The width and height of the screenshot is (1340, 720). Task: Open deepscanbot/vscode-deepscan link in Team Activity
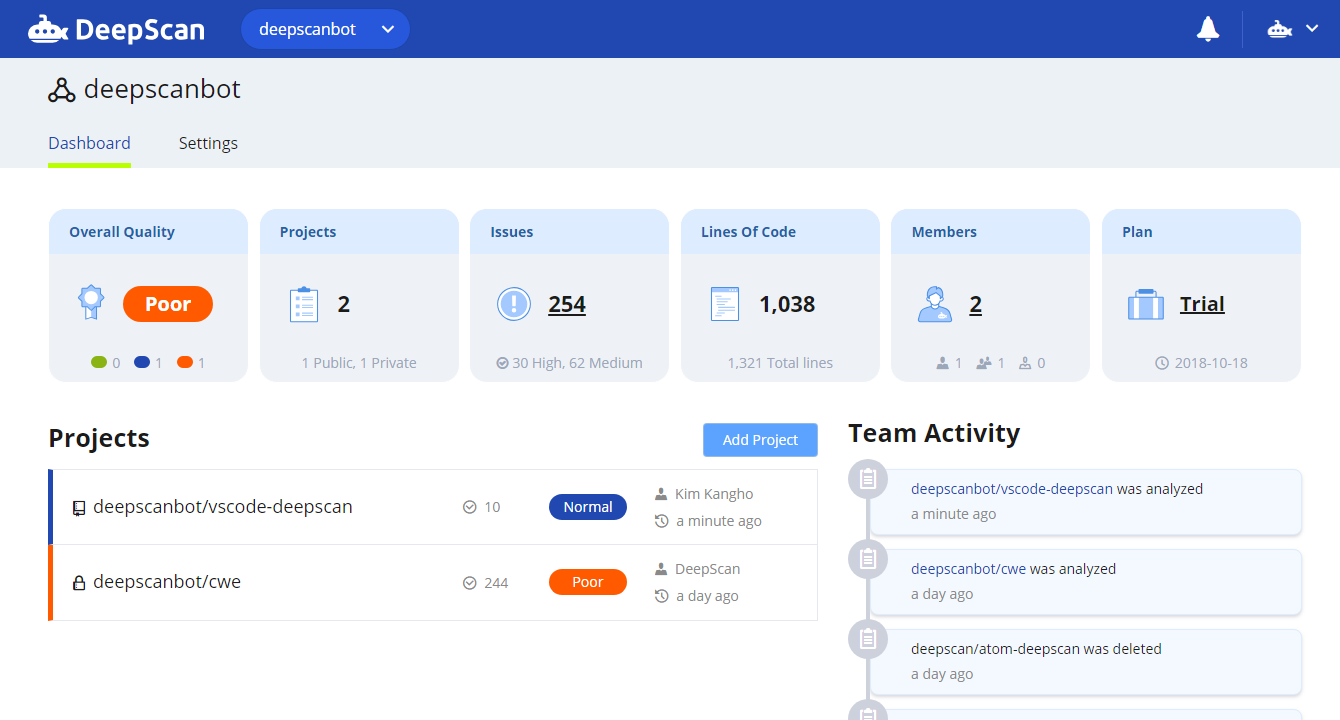click(x=1012, y=489)
